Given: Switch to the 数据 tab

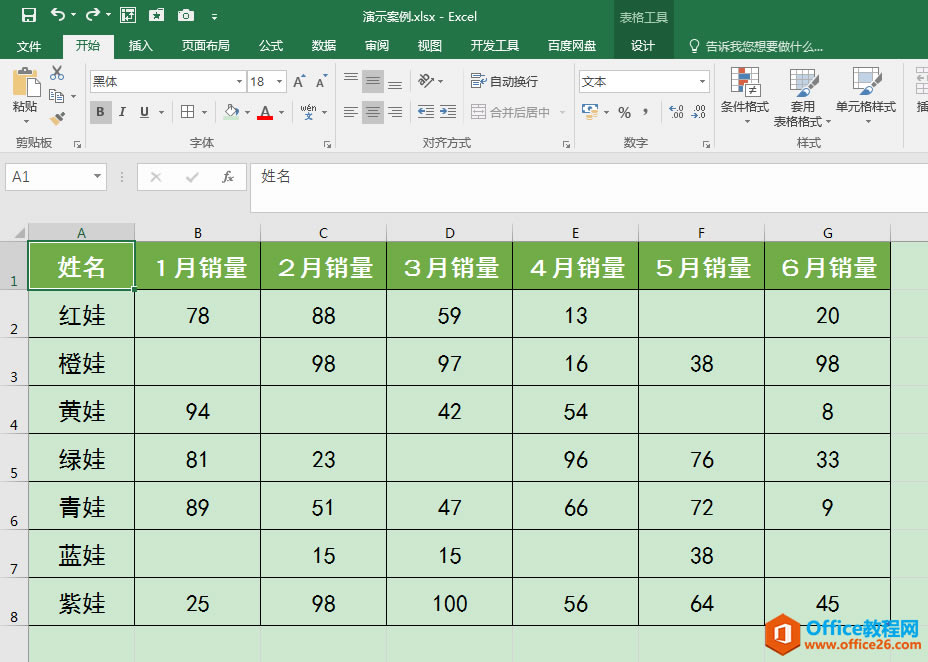Looking at the screenshot, I should 324,46.
